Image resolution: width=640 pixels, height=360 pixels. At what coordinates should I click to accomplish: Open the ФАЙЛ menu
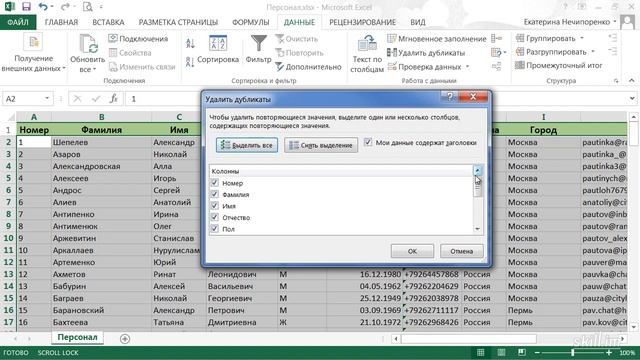point(18,22)
